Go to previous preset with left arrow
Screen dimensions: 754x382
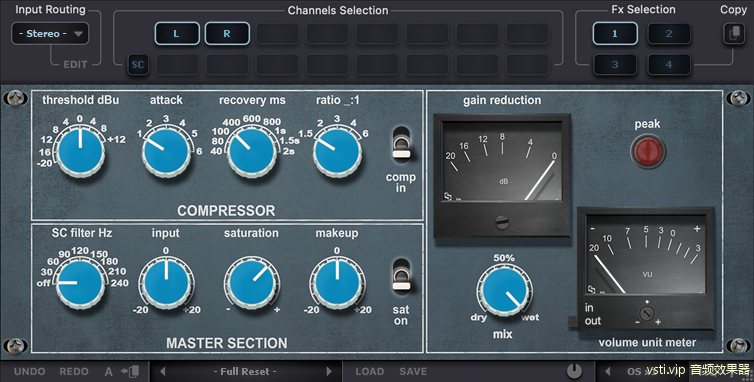[163, 371]
